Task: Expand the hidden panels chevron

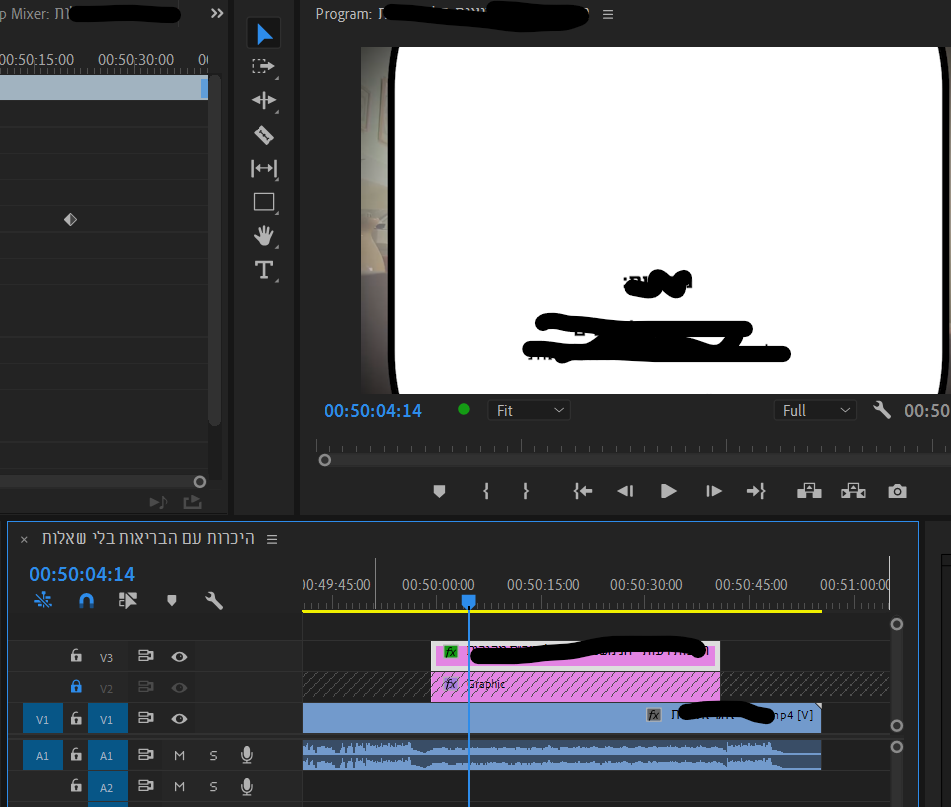Action: tap(217, 14)
